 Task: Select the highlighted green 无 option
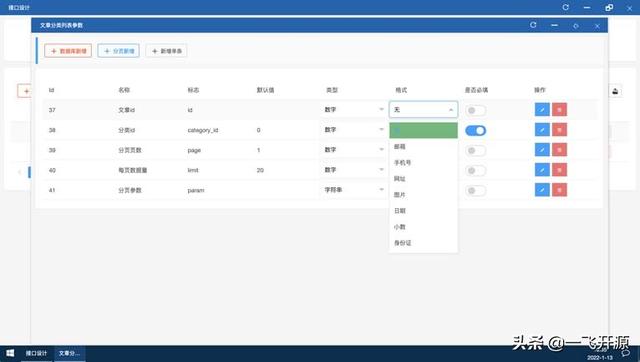pos(423,130)
